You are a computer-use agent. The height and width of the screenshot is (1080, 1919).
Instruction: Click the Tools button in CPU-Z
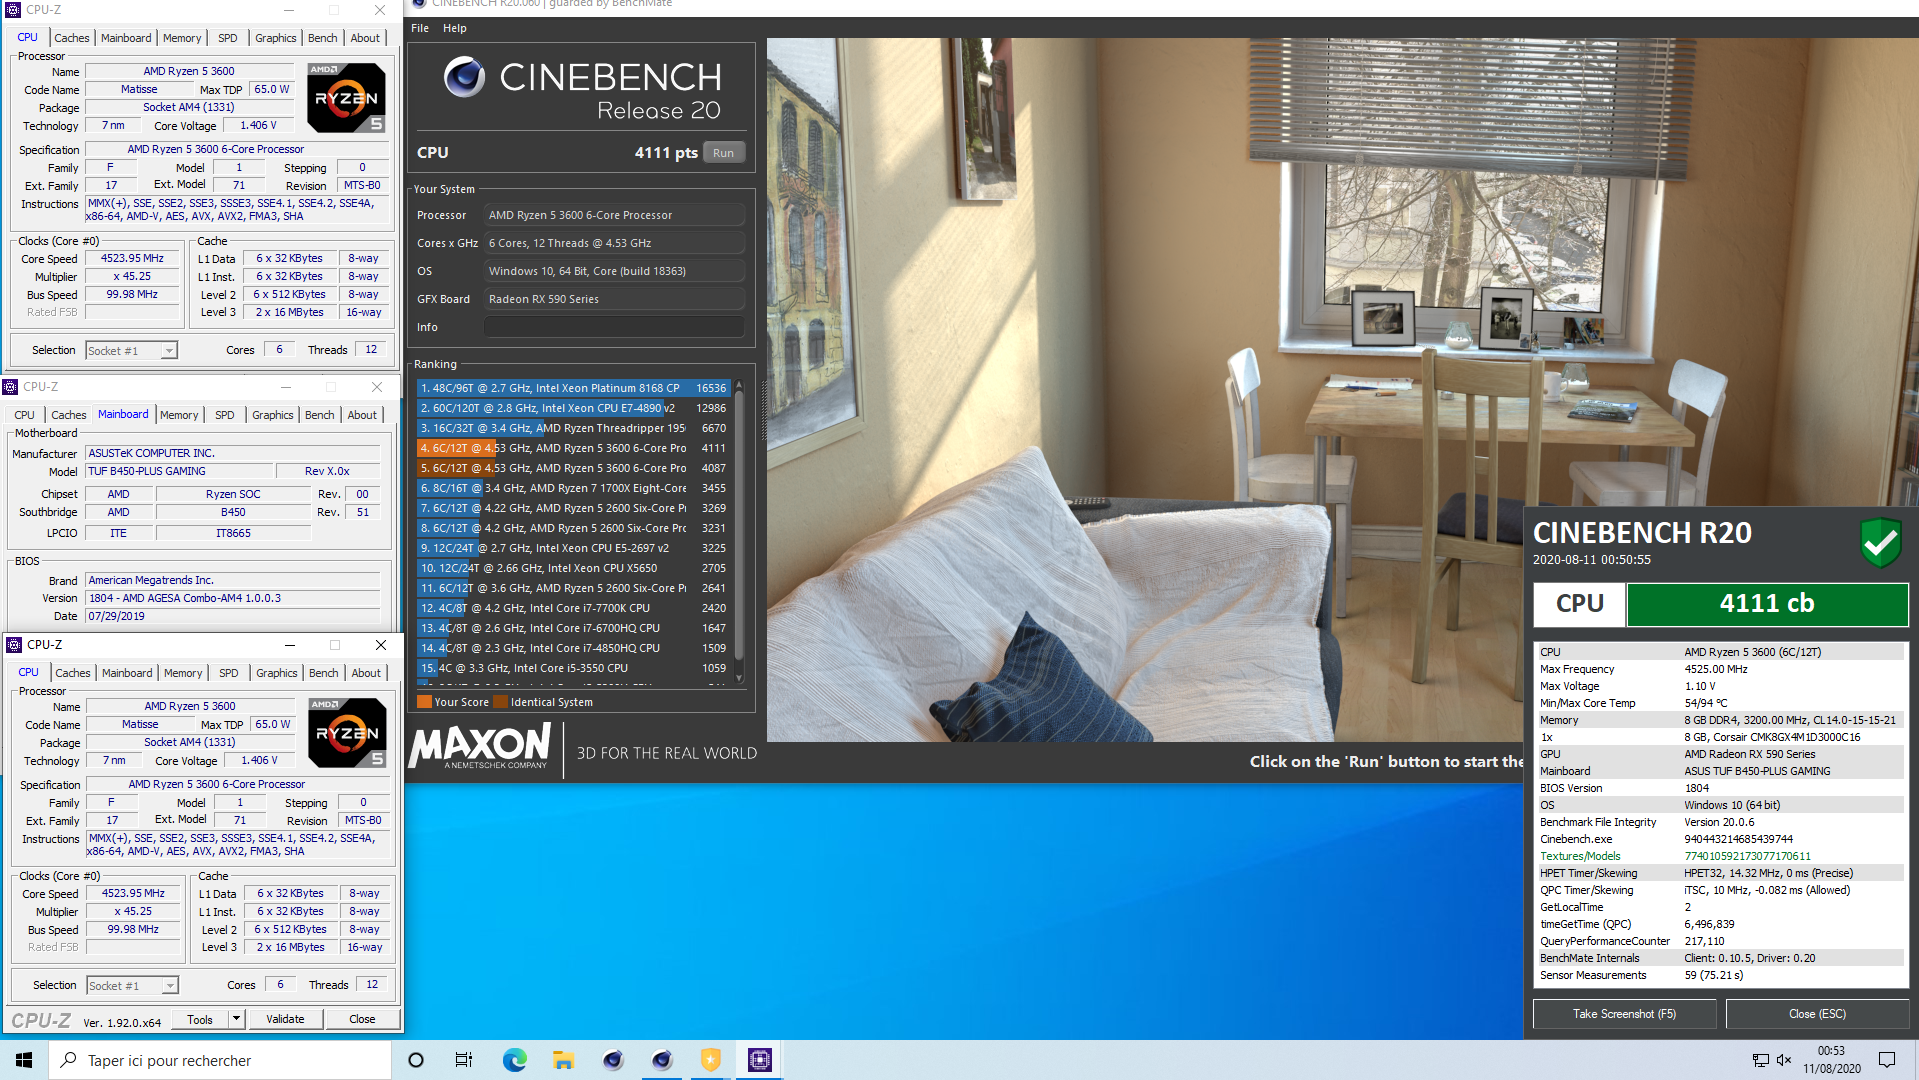click(200, 1019)
